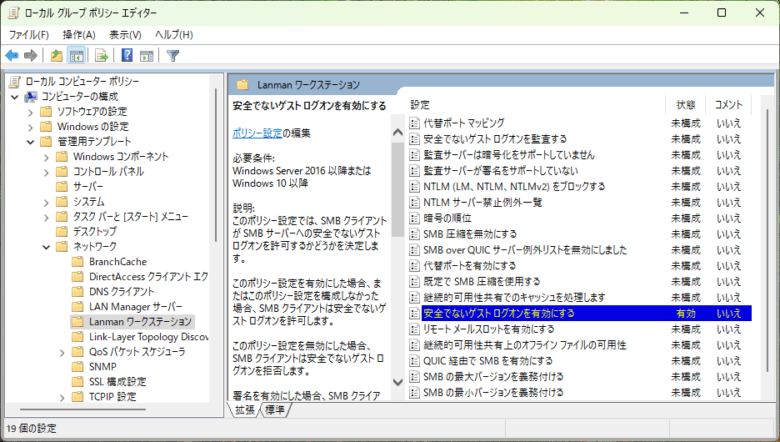Screen dimensions: 780x442
Task: Select SMB の最小バージョンを義務付ける policy
Action: 493,392
